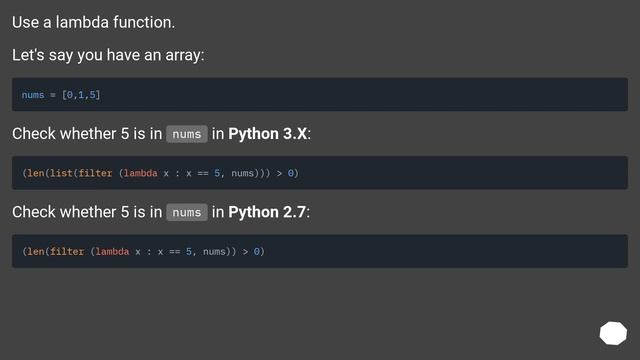Screen dimensions: 640x360
Task: Click the white octagon button at bottom right
Action: pyautogui.click(x=613, y=333)
